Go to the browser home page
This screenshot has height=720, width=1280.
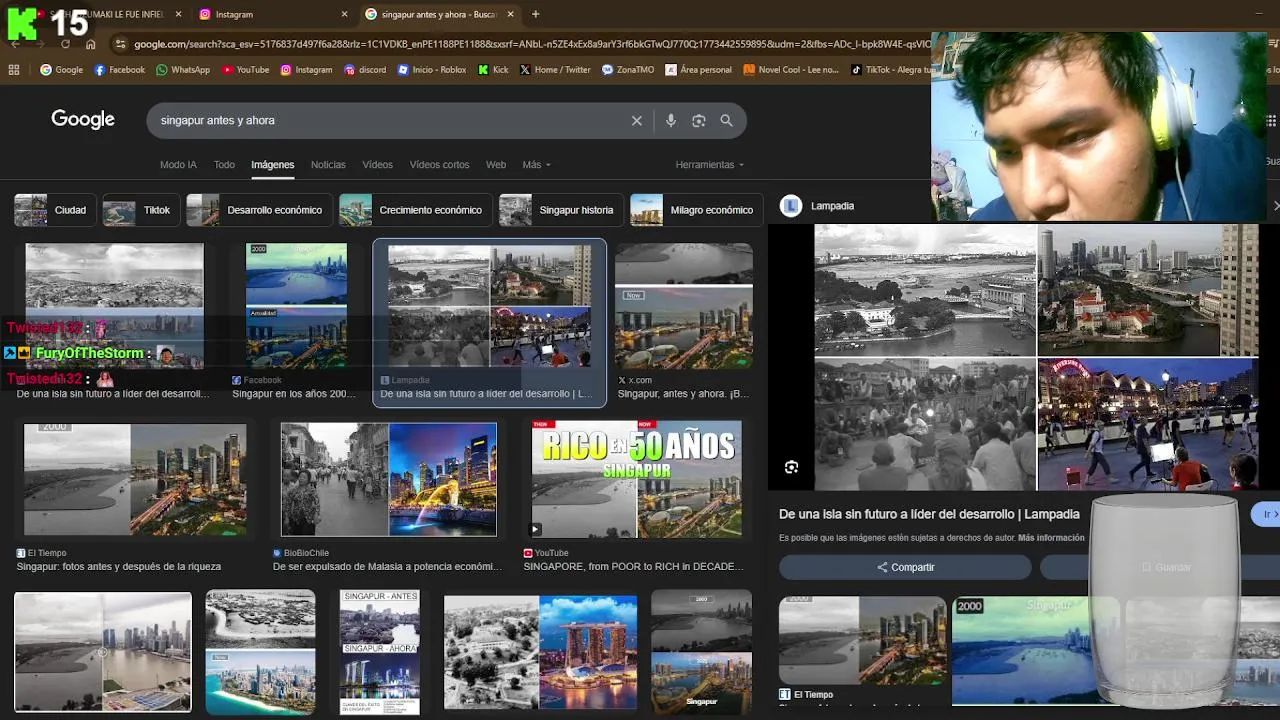click(x=90, y=44)
